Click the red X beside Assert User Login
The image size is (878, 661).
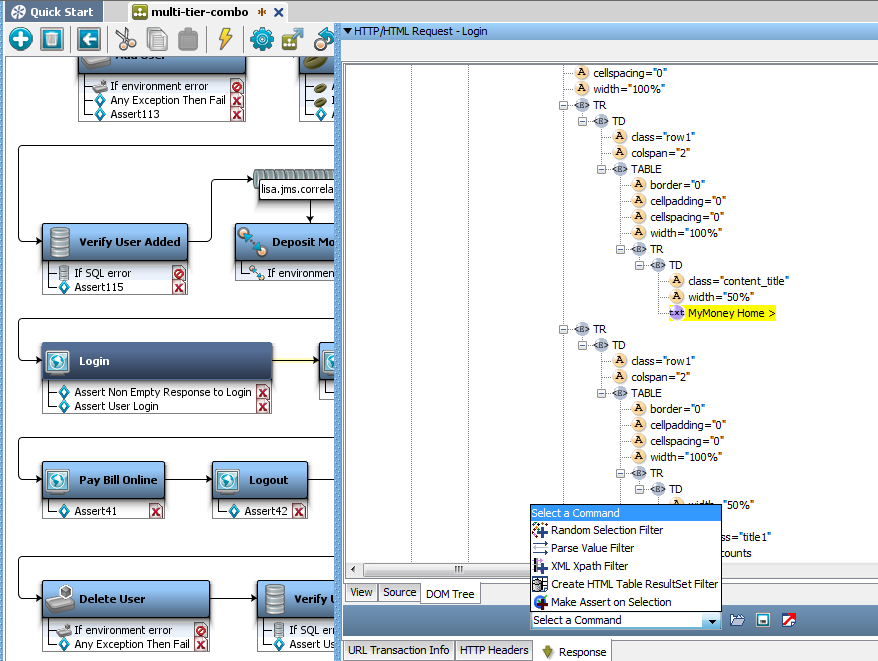[x=262, y=407]
